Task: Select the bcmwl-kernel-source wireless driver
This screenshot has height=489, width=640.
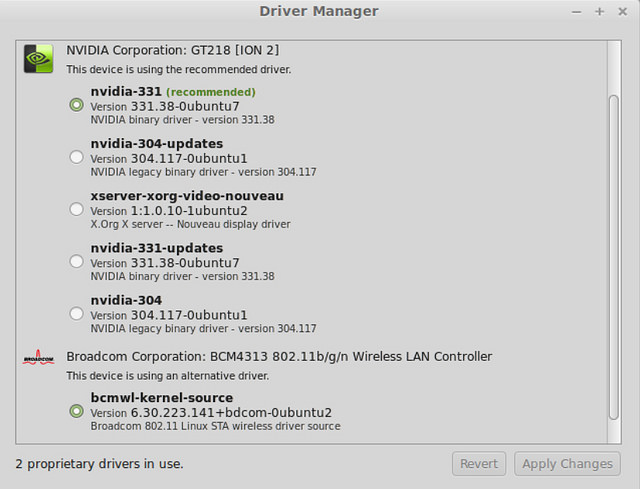Action: (77, 411)
